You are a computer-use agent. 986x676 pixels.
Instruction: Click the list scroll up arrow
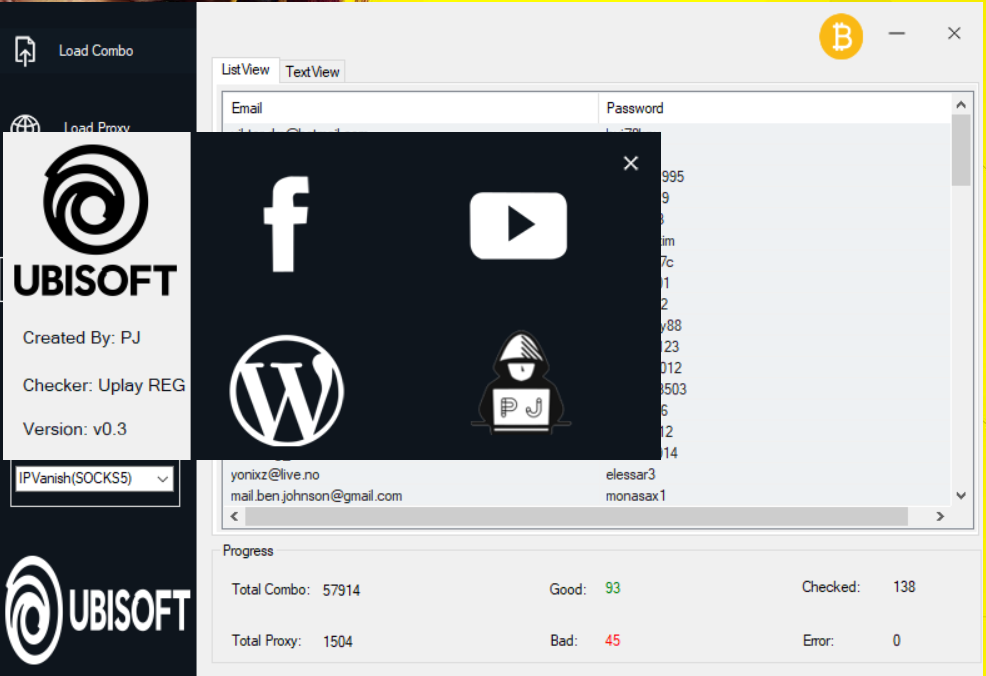[961, 105]
